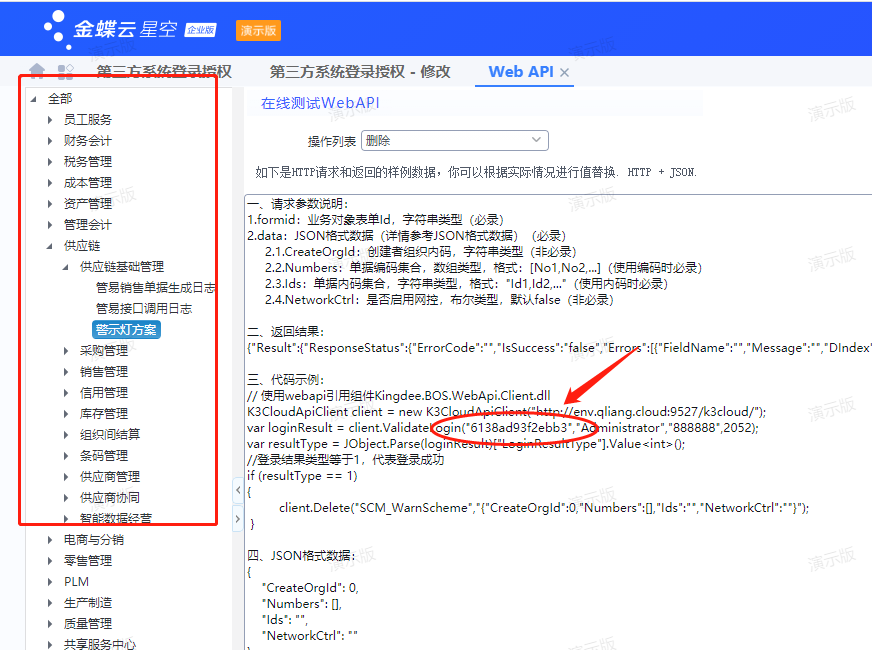The width and height of the screenshot is (872, 650).
Task: Expand the 库存管理 node
Action: coord(66,414)
